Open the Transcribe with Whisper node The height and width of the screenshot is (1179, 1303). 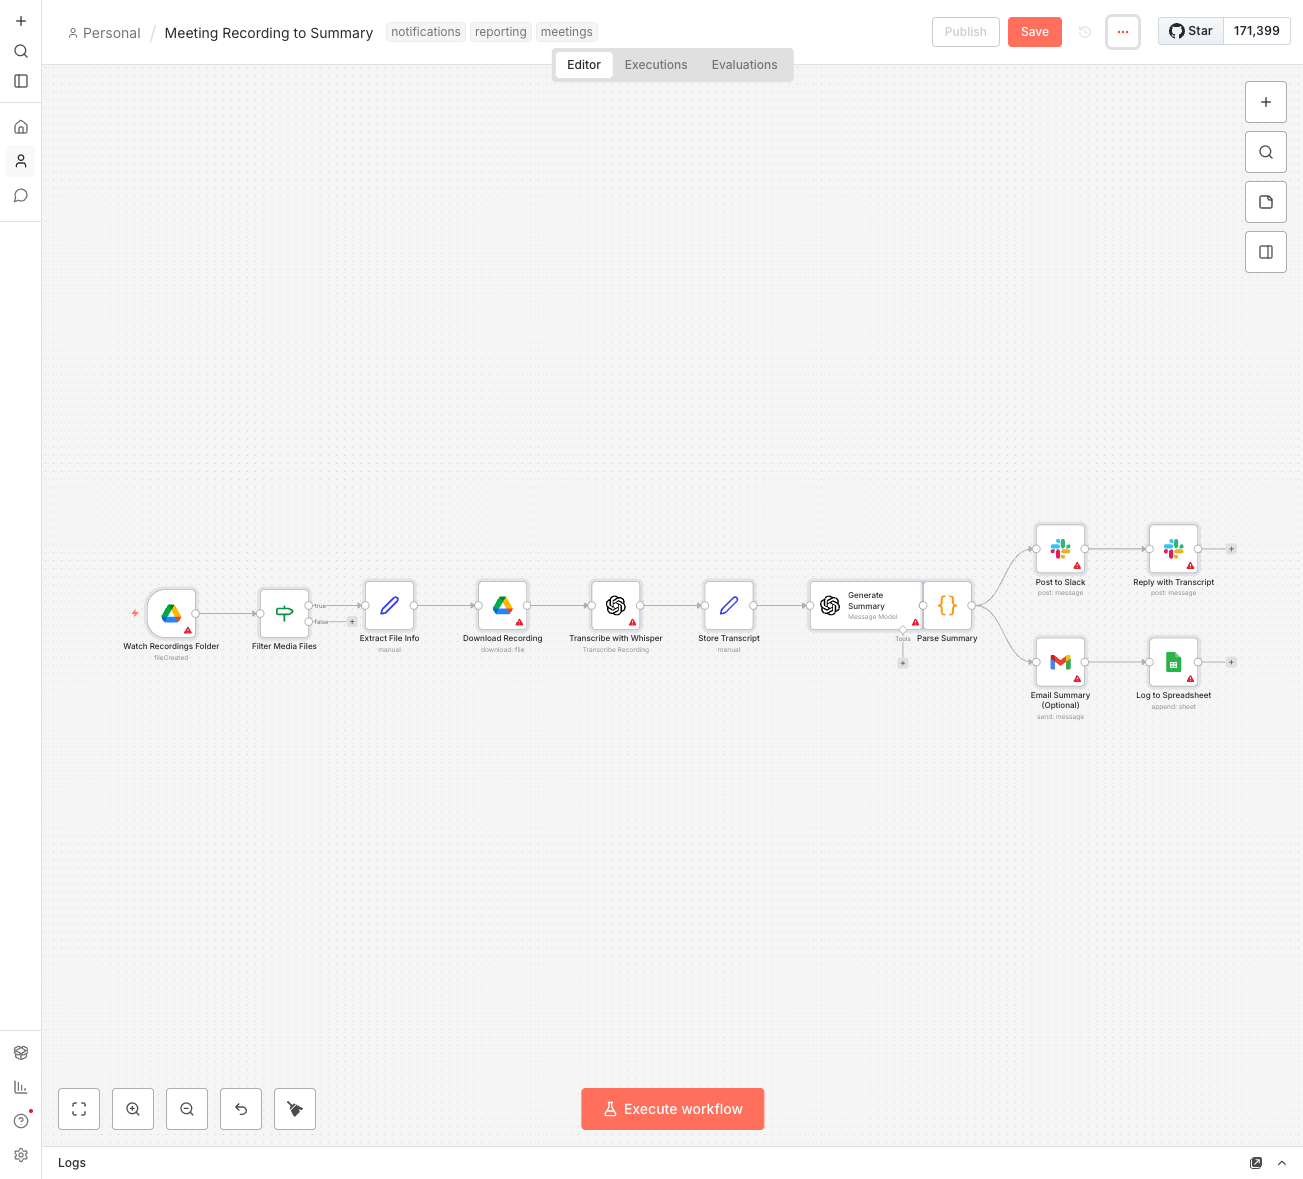(616, 605)
